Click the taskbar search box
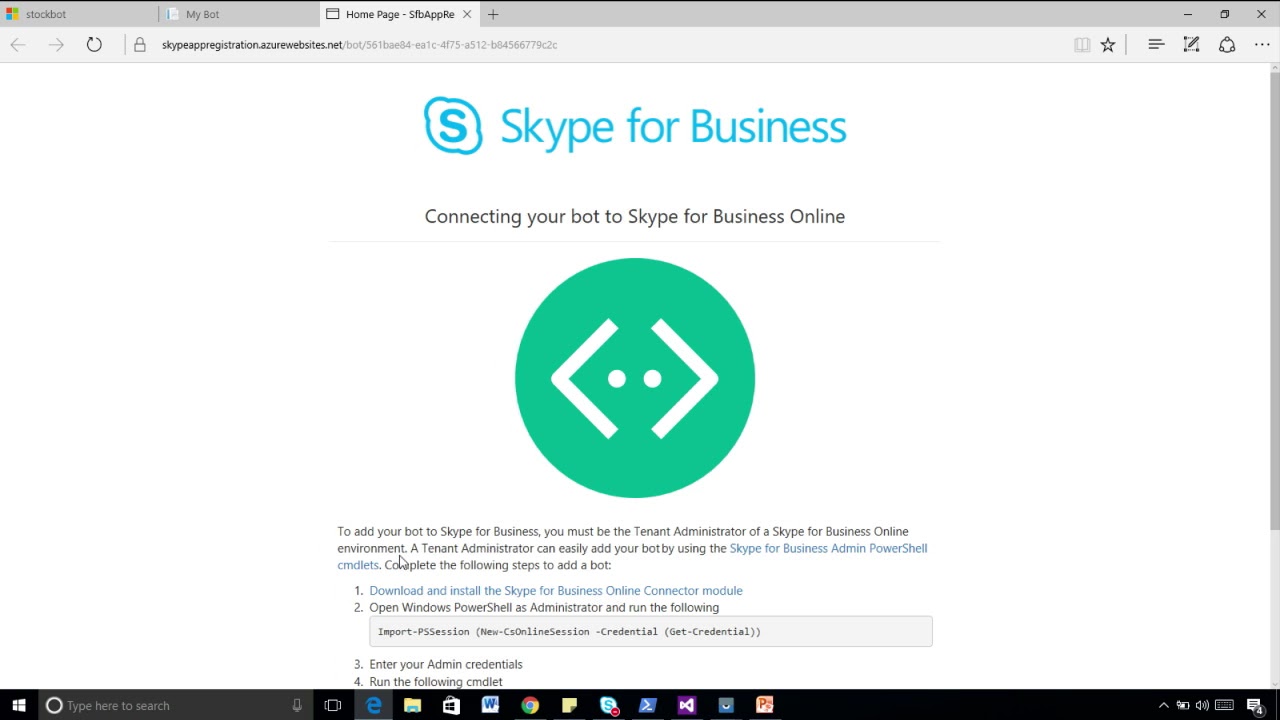 pos(175,705)
